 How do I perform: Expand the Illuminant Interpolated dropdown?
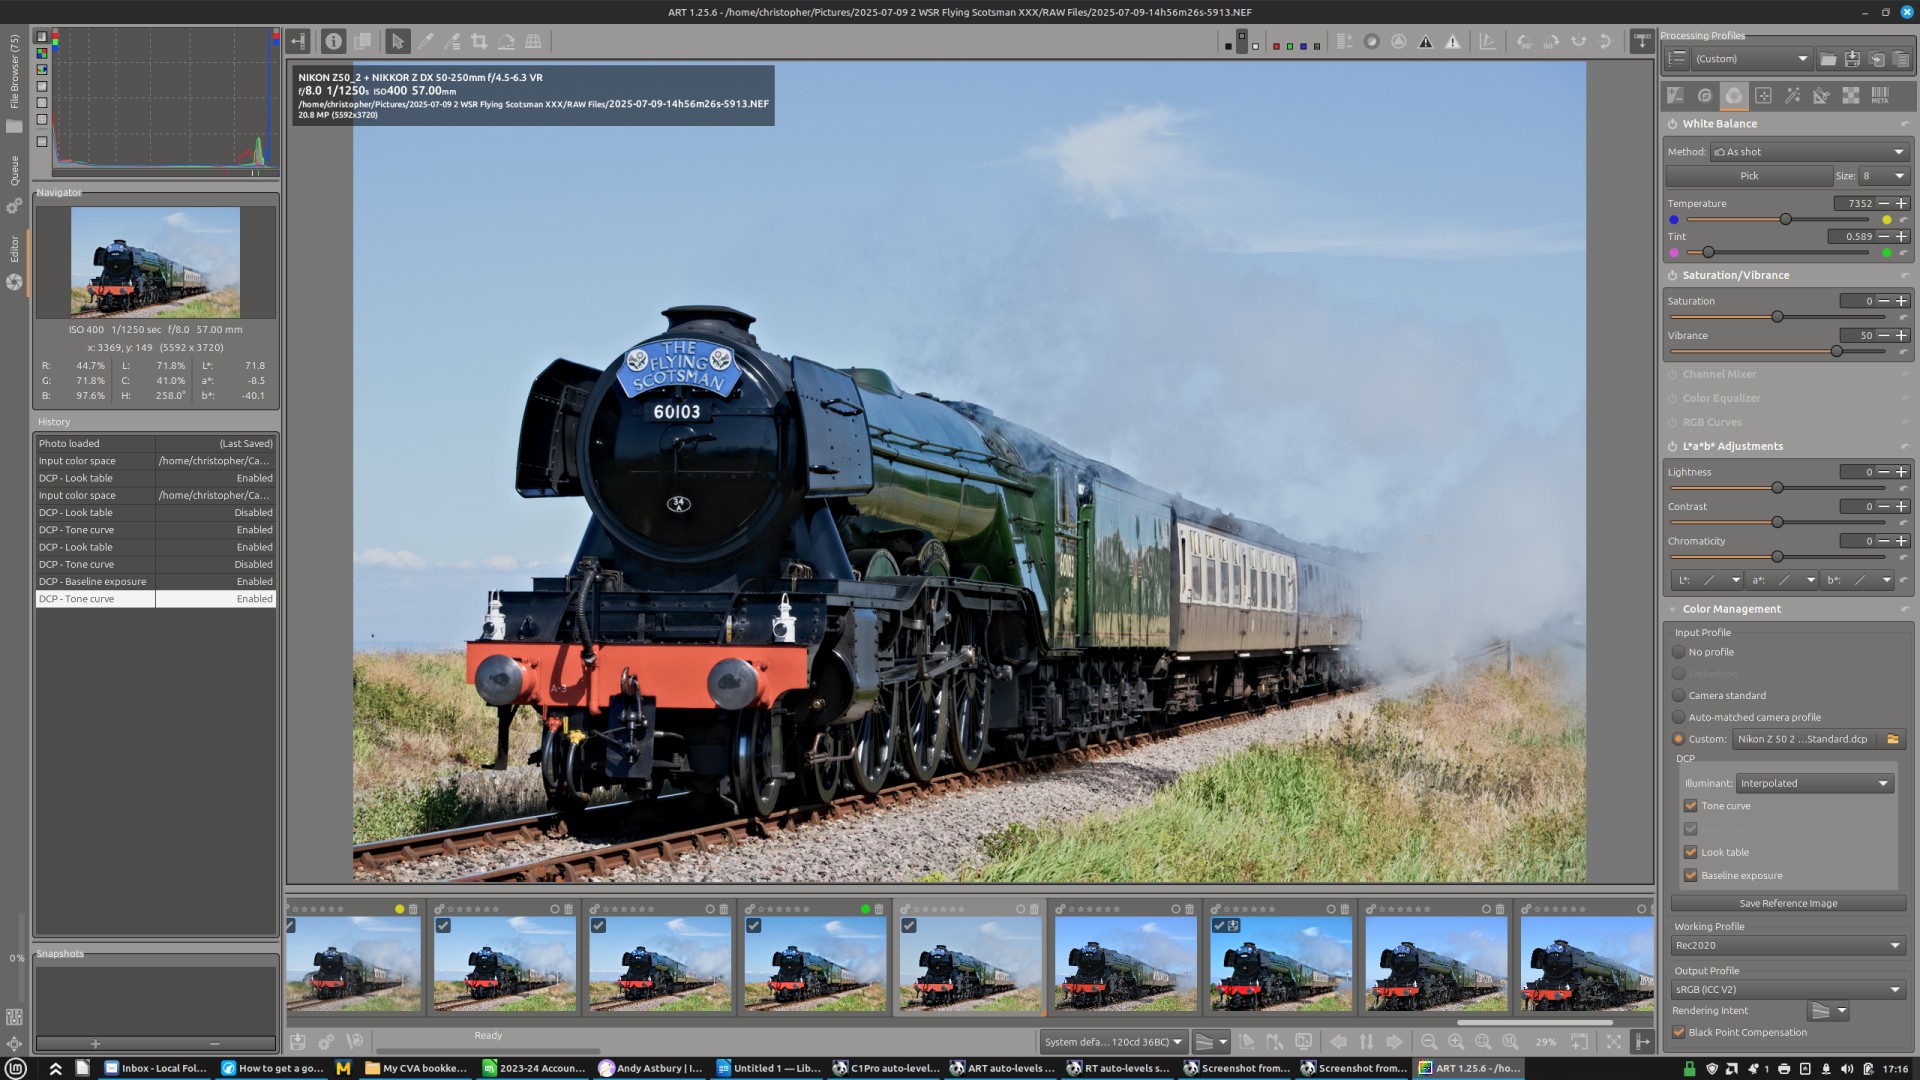pyautogui.click(x=1813, y=783)
